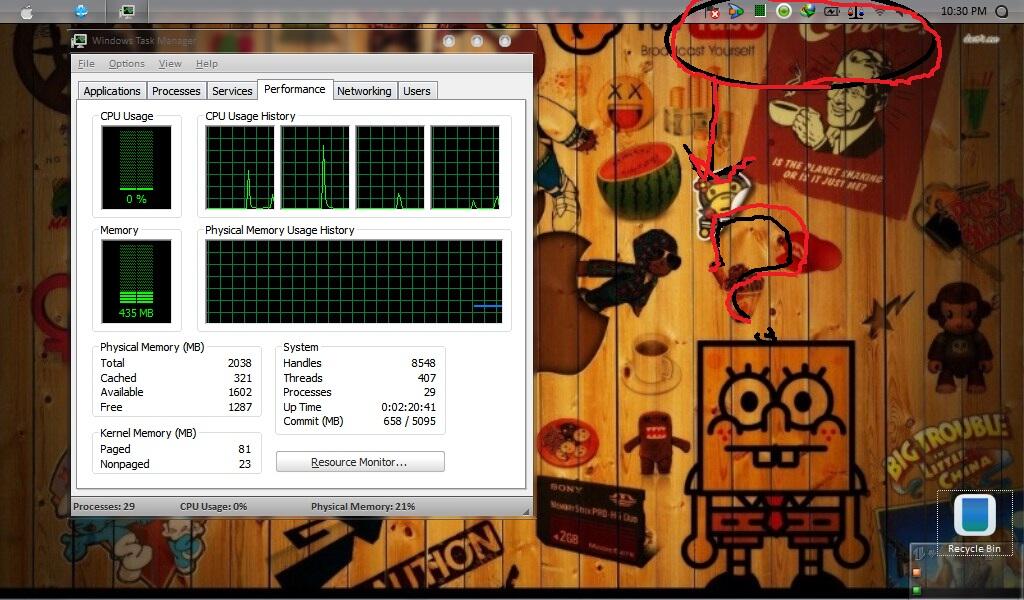Switch to the Users tab
The width and height of the screenshot is (1024, 600).
point(417,91)
